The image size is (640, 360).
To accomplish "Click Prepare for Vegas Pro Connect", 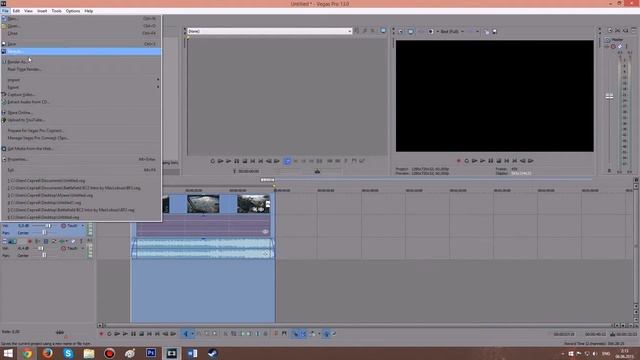I will [x=81, y=131].
